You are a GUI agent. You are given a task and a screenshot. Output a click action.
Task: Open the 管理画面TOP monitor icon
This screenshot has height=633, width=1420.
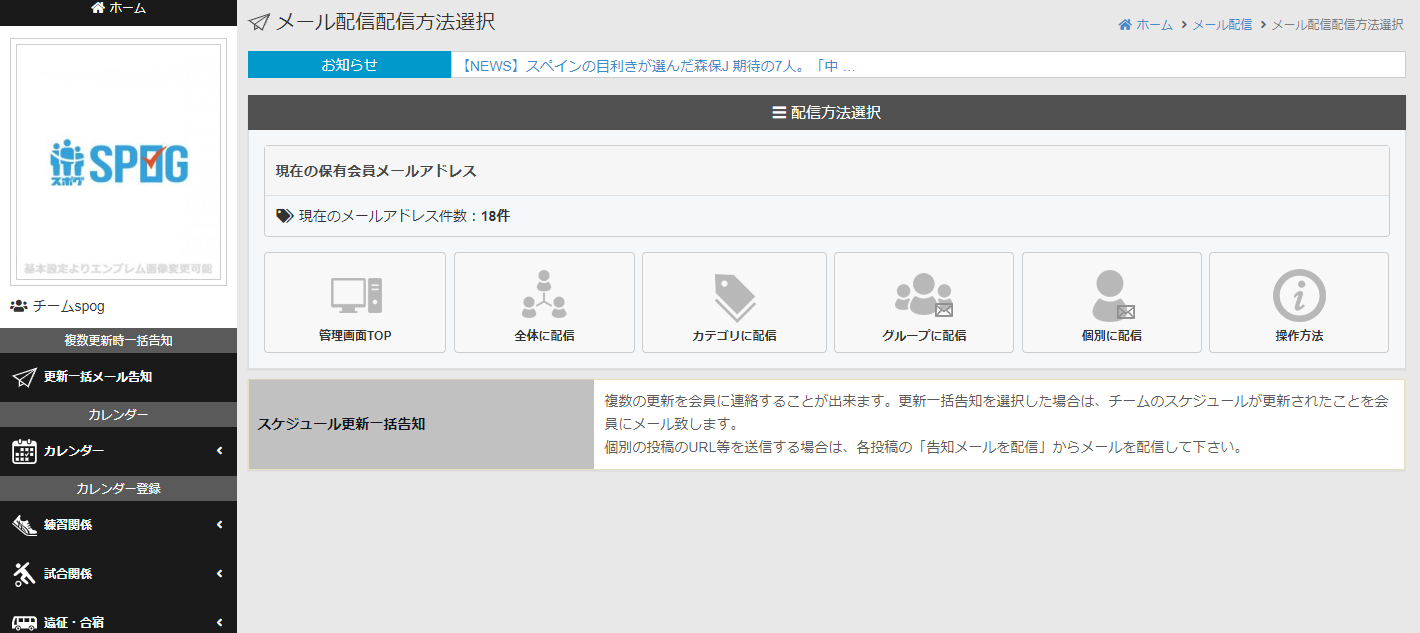tap(355, 295)
